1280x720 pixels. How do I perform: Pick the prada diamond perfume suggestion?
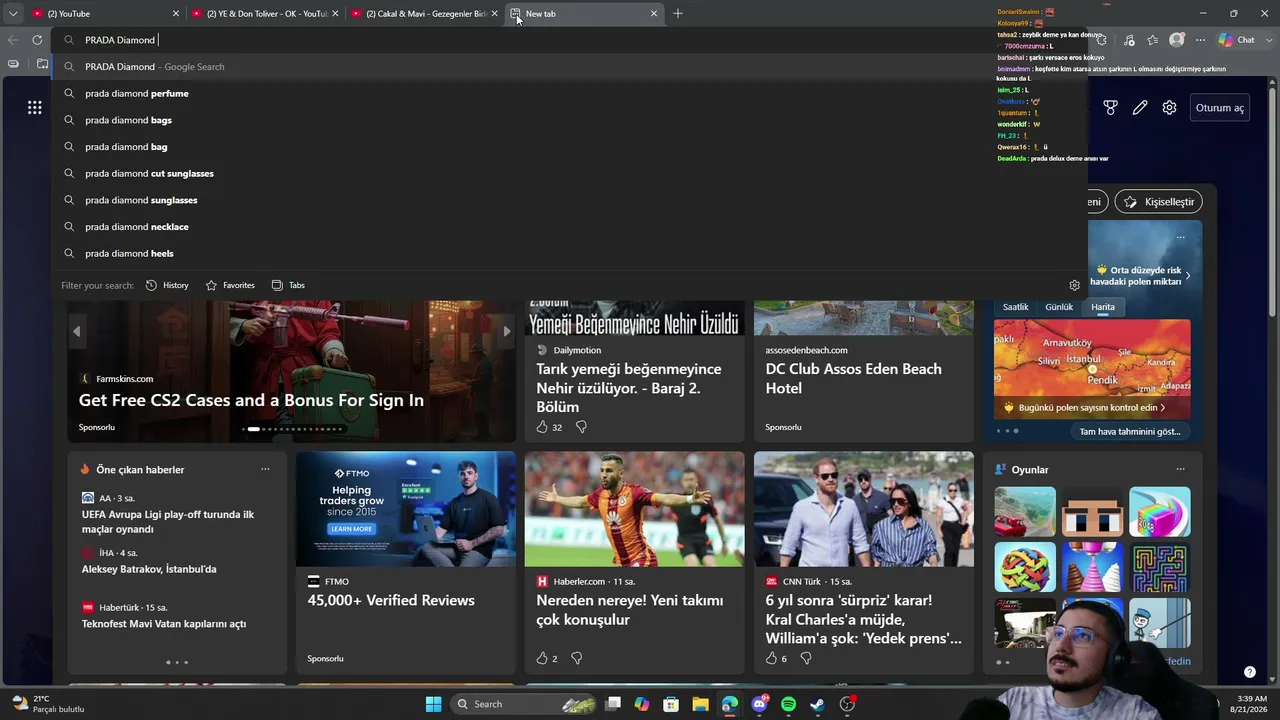[x=569, y=93]
